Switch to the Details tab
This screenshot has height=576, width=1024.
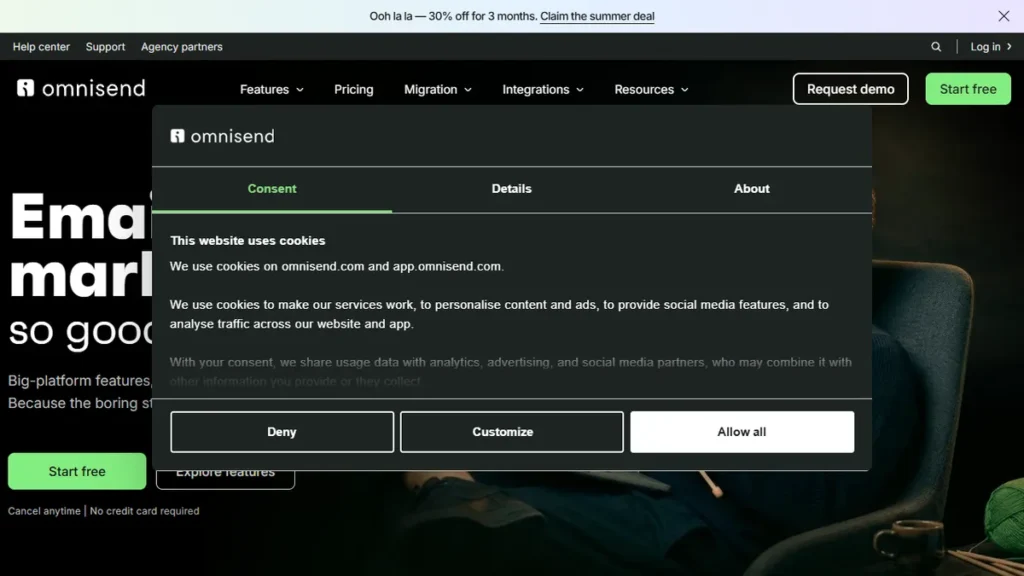[511, 189]
